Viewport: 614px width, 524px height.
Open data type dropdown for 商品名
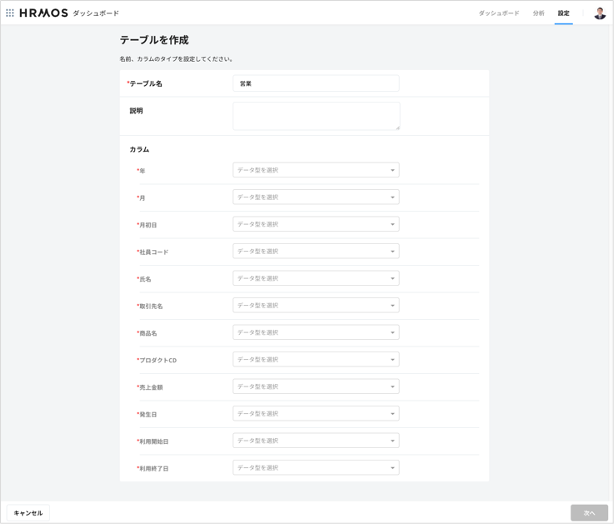pyautogui.click(x=315, y=332)
